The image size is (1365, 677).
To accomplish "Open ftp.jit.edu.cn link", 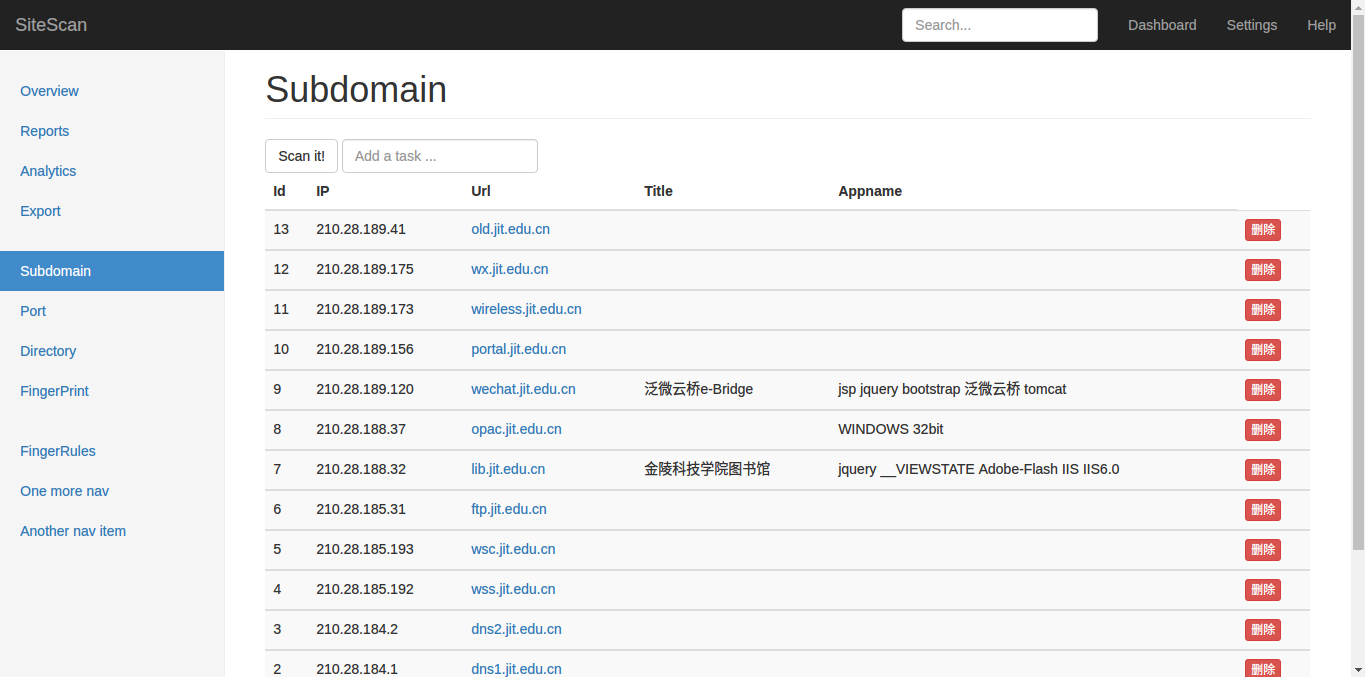I will click(x=509, y=509).
